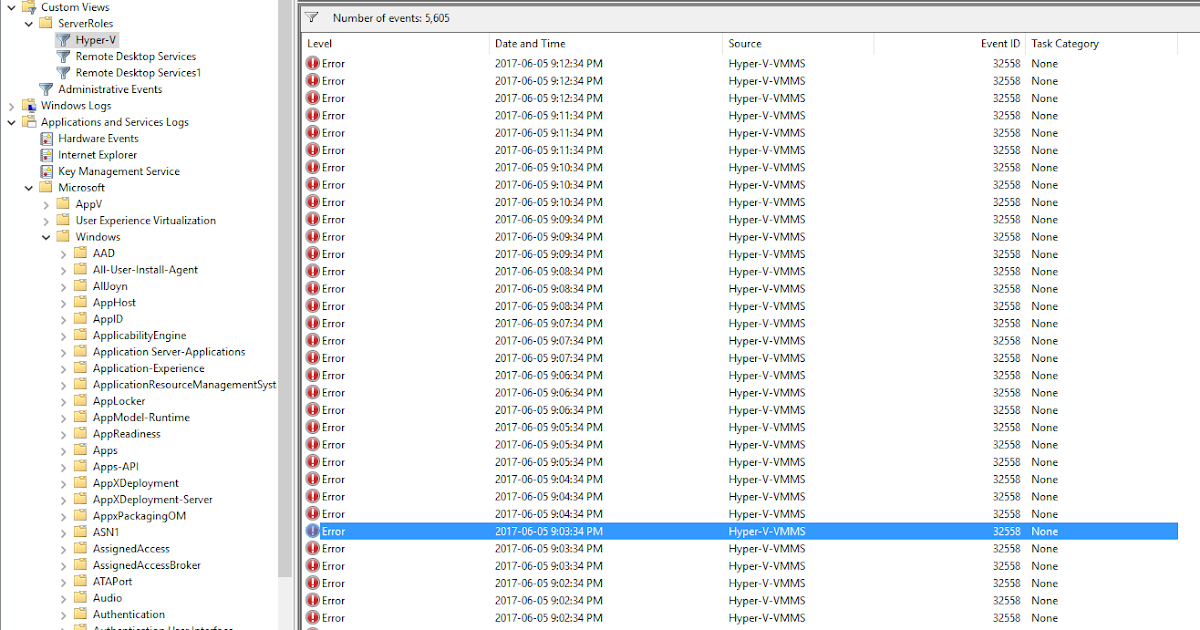Collapse the Applications and Services Logs node
Screen dimensions: 1200x630
pyautogui.click(x=10, y=121)
